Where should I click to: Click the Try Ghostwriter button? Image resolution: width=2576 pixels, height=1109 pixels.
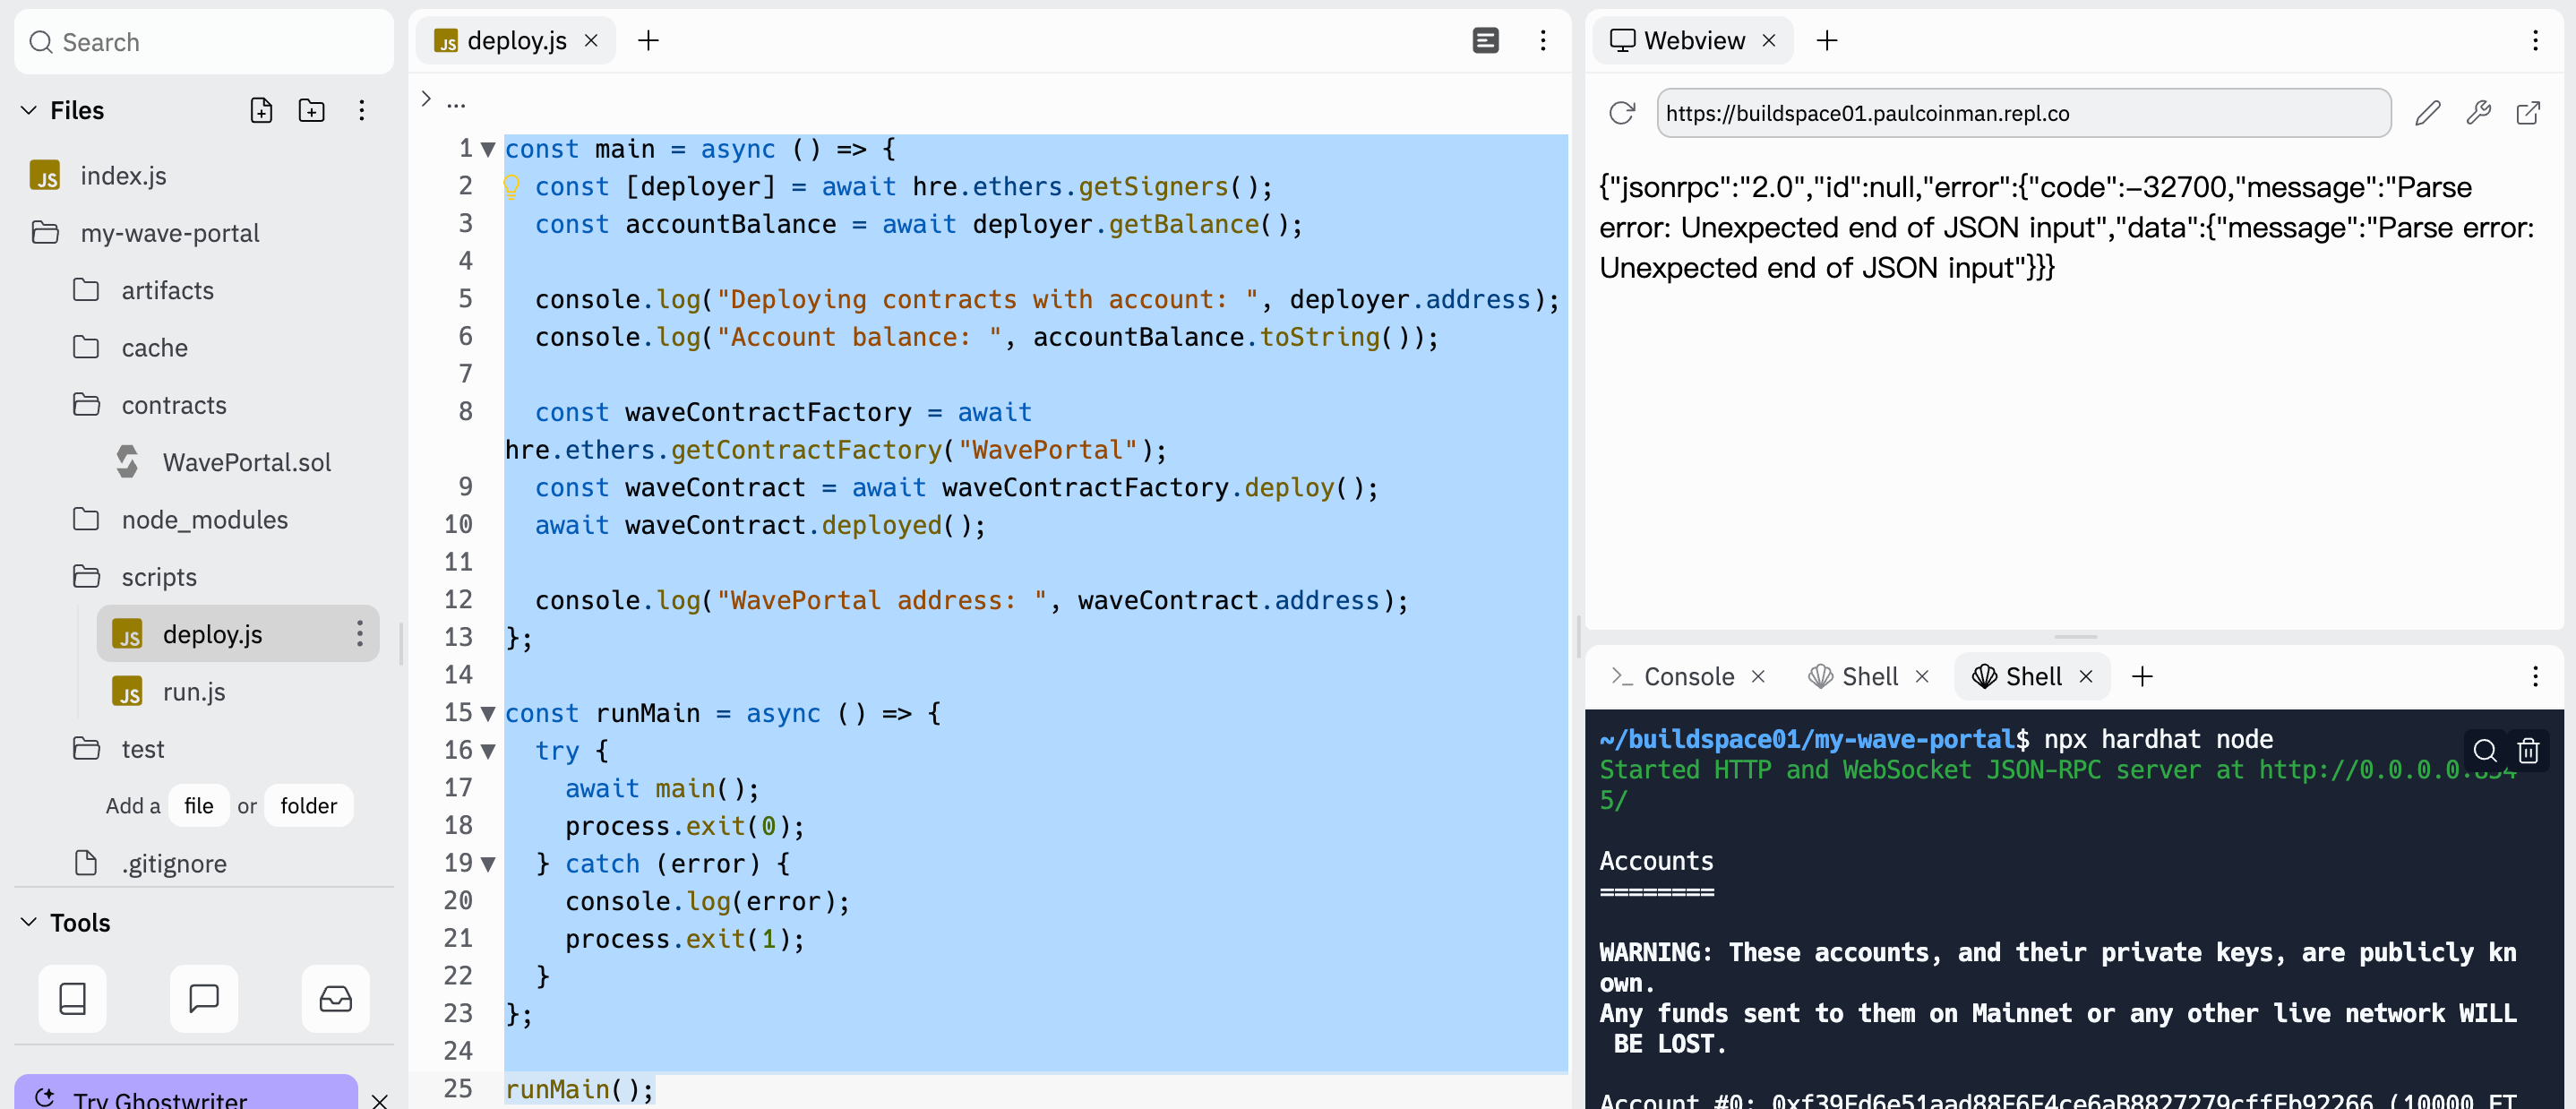coord(186,1094)
